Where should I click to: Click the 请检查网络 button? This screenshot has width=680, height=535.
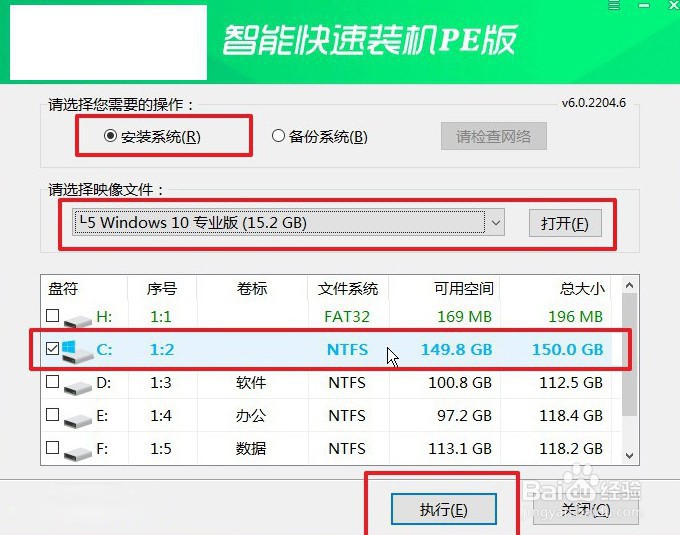[494, 137]
